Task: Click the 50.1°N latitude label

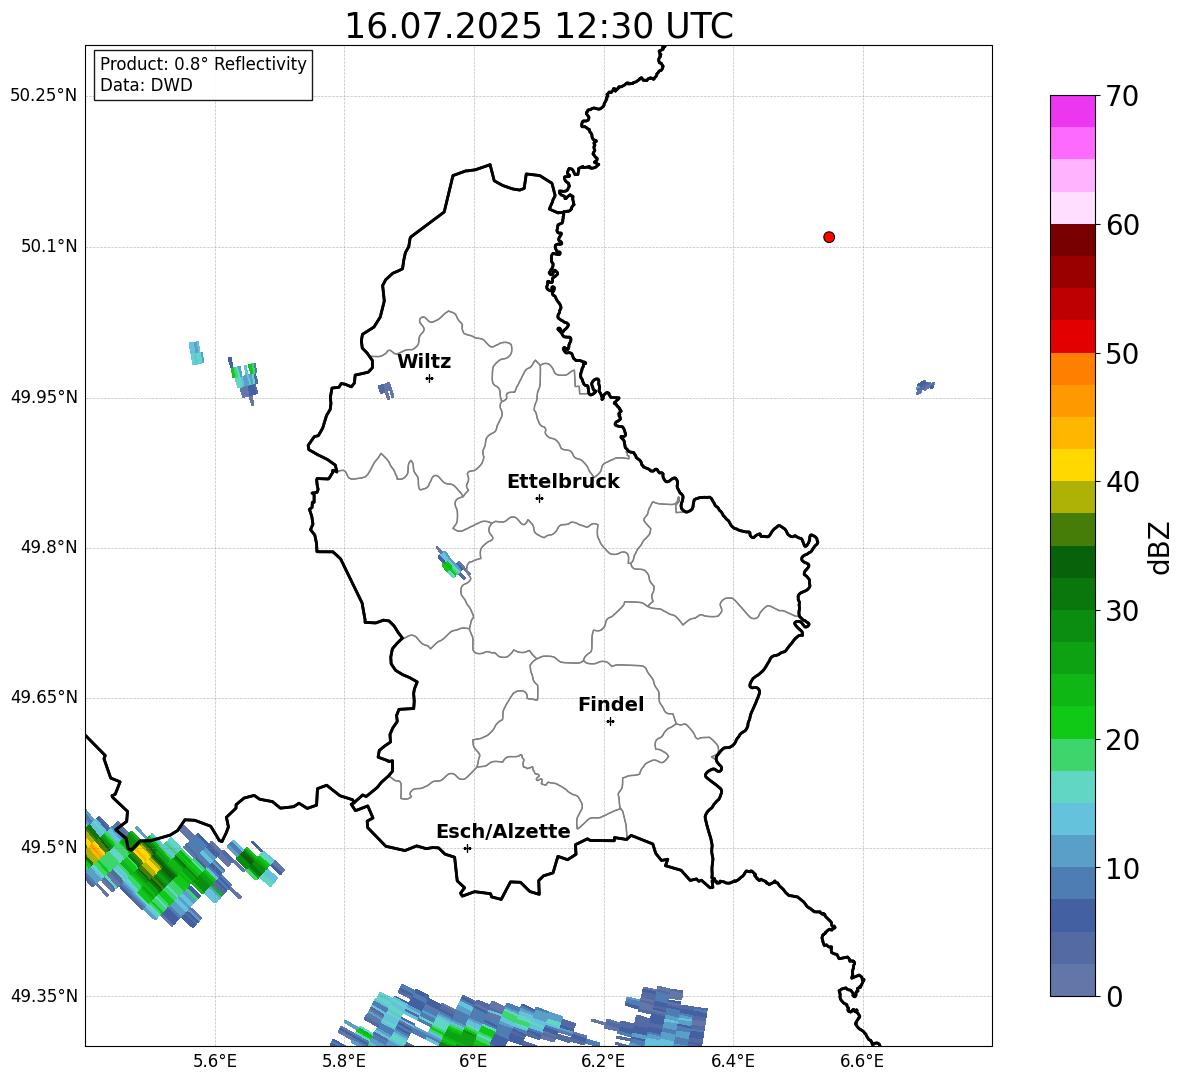Action: 49,246
